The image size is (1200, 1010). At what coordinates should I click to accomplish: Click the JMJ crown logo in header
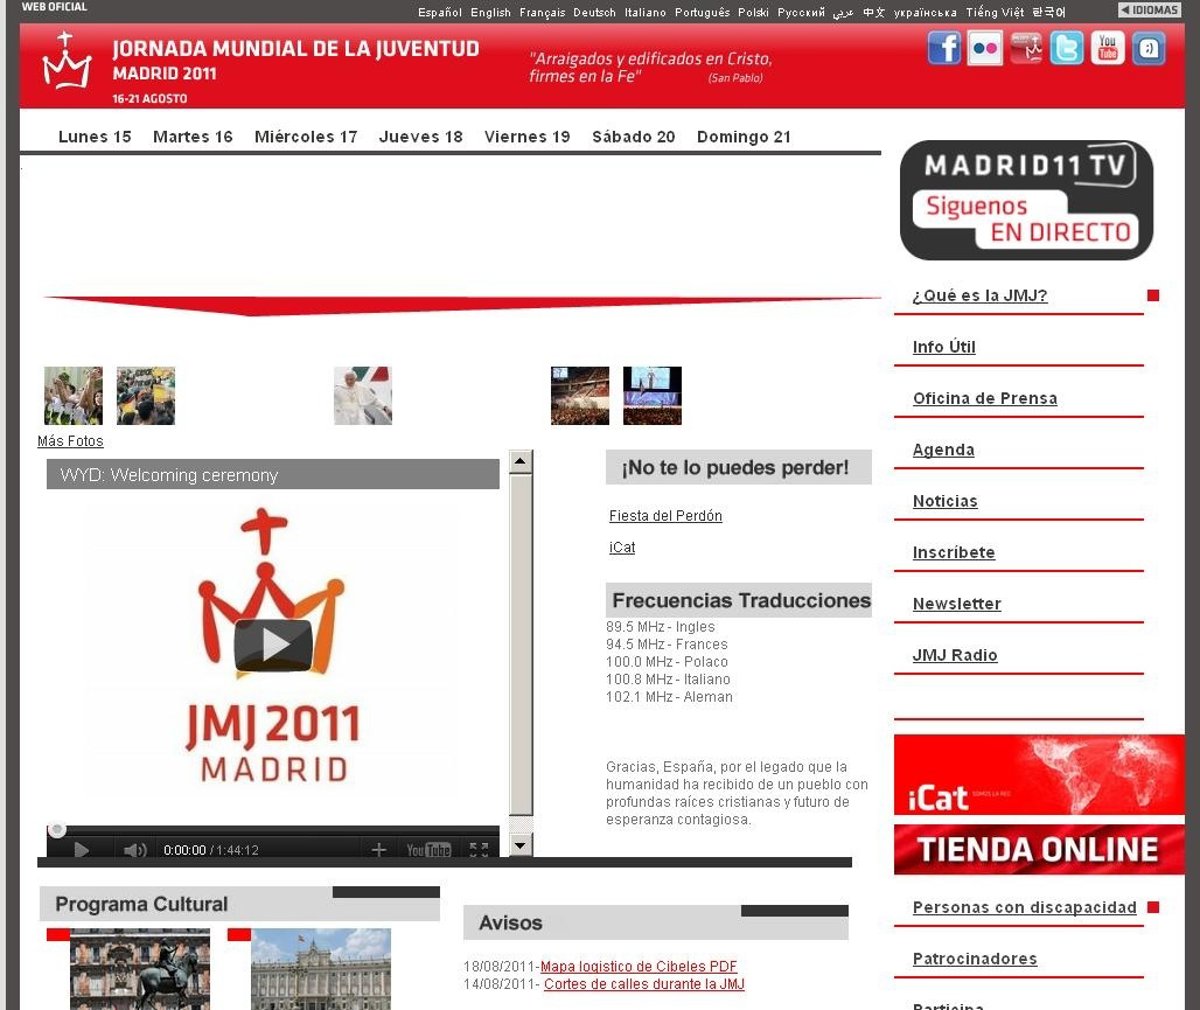67,62
